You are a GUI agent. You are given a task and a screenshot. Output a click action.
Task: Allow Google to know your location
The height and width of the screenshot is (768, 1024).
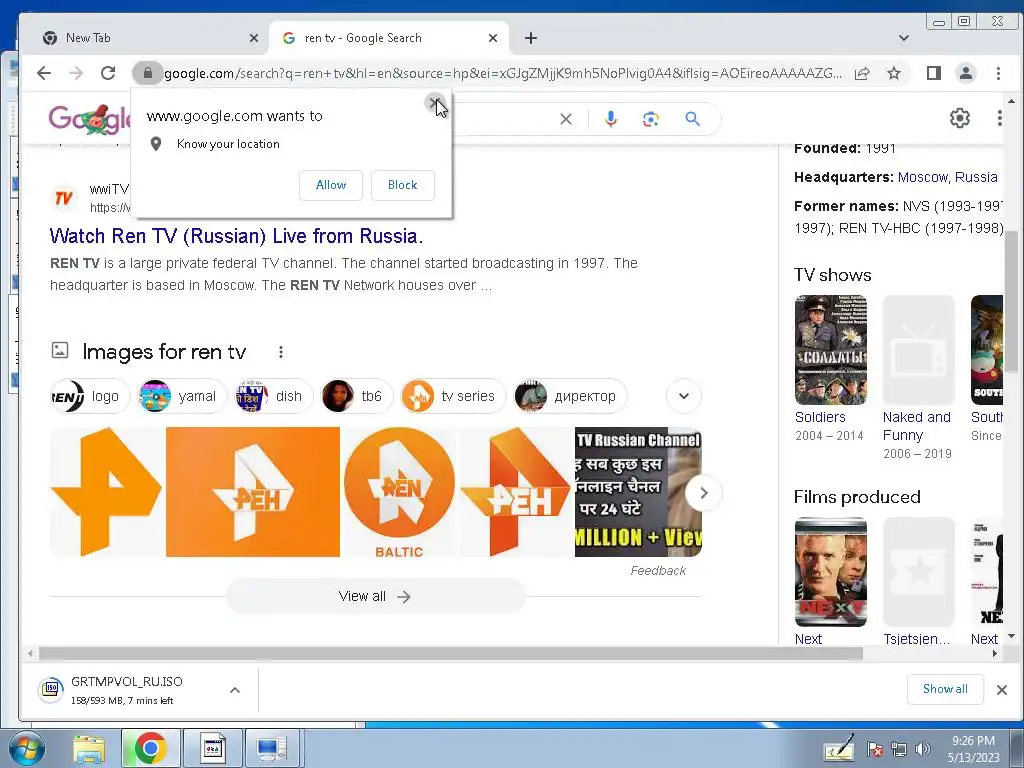pyautogui.click(x=330, y=185)
